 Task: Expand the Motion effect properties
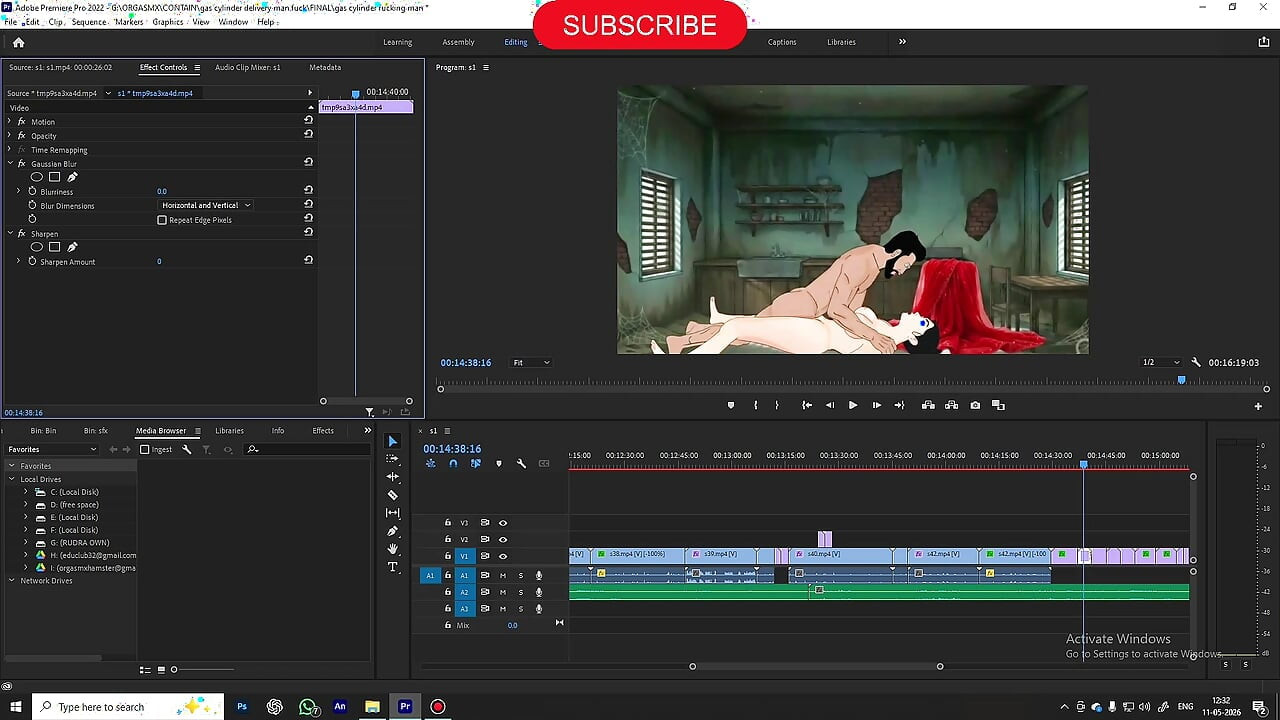(x=10, y=121)
